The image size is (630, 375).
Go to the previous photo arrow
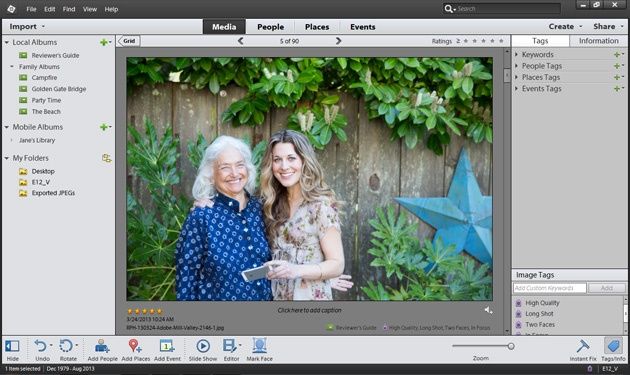click(240, 41)
